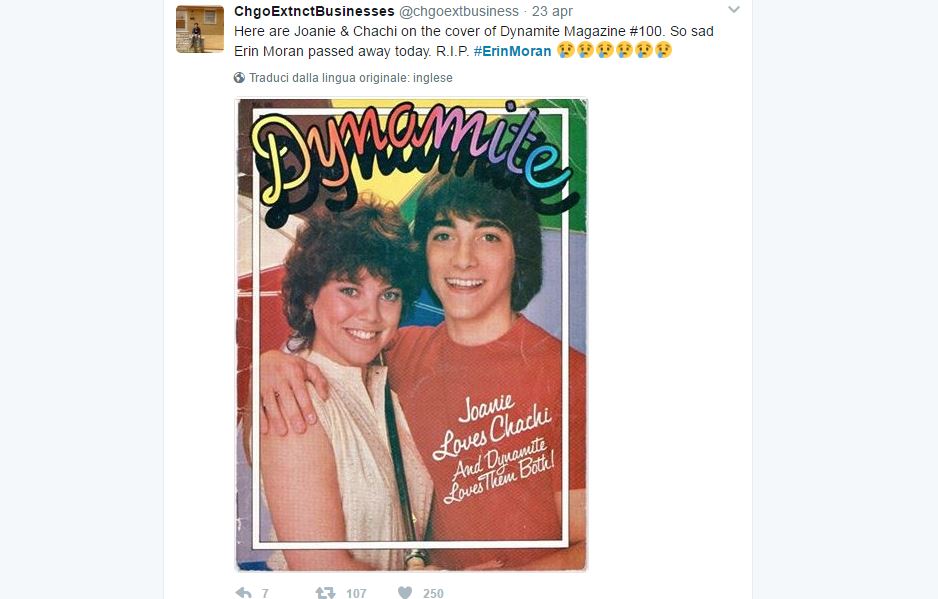Open the ChgoExtnctBusinesses profile avatar
This screenshot has width=938, height=599.
[199, 29]
